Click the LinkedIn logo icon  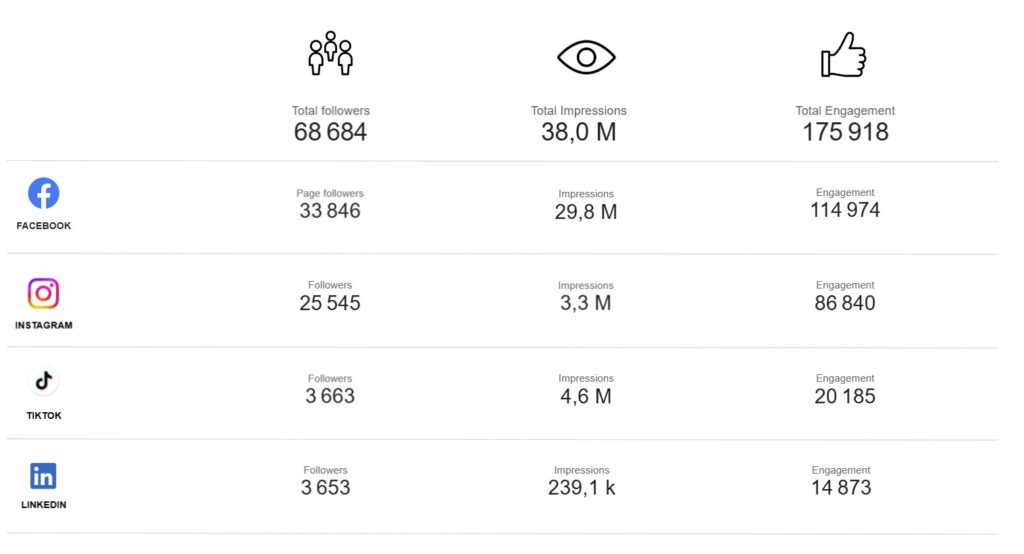click(43, 476)
